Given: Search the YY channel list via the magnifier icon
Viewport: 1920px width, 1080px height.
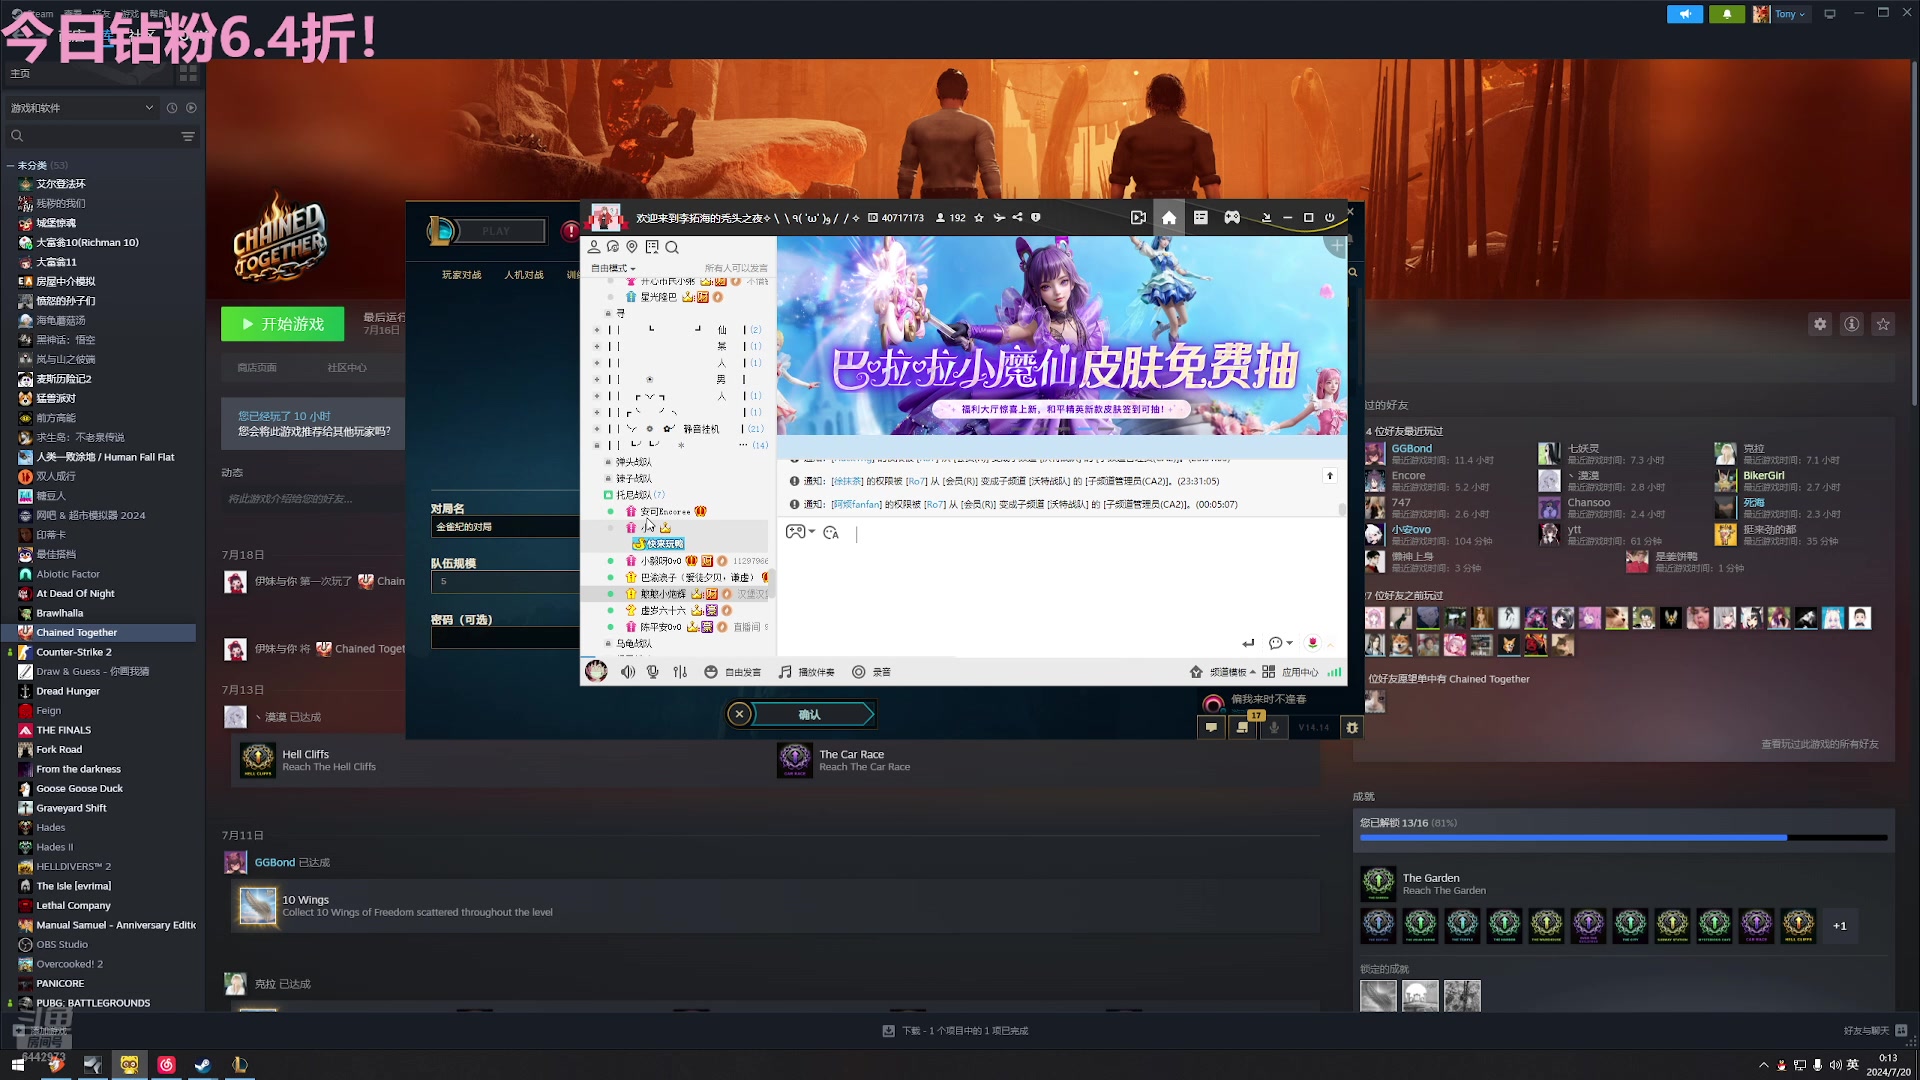Looking at the screenshot, I should pos(672,247).
